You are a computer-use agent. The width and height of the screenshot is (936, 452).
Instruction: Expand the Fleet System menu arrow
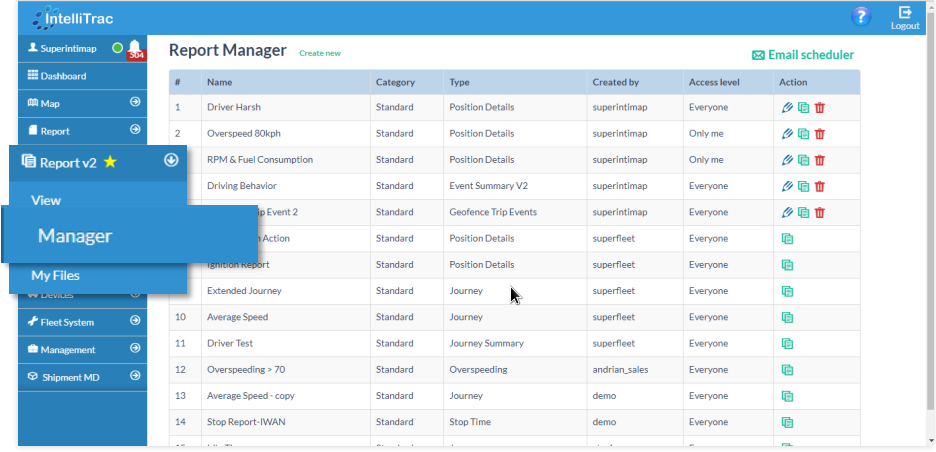pyautogui.click(x=135, y=321)
